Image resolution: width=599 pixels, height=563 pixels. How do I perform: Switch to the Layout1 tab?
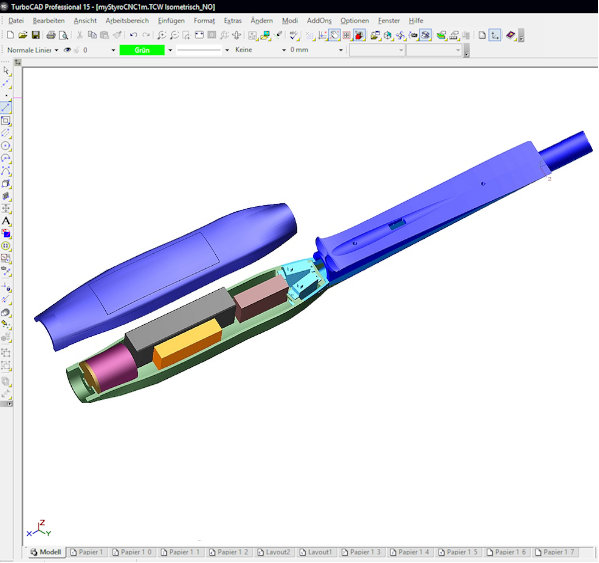pos(316,552)
